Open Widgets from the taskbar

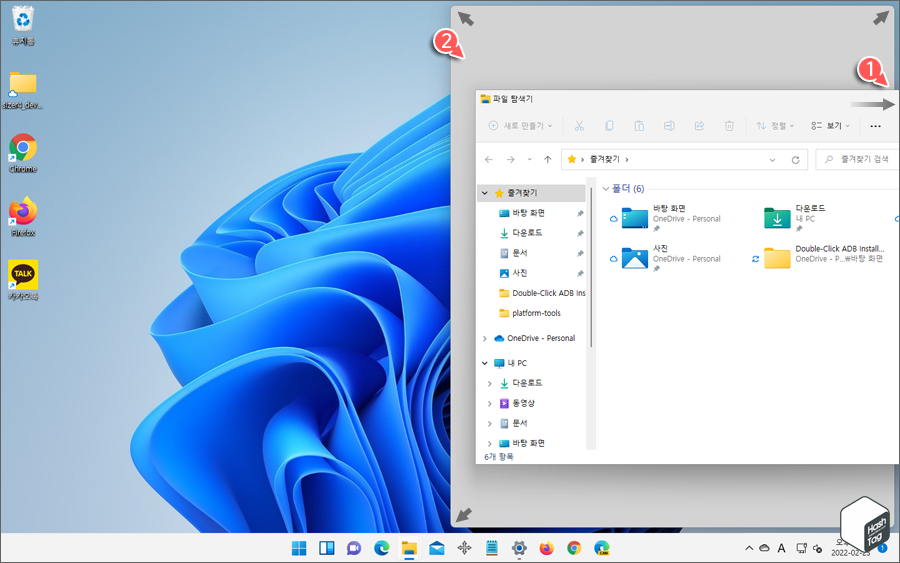[327, 549]
